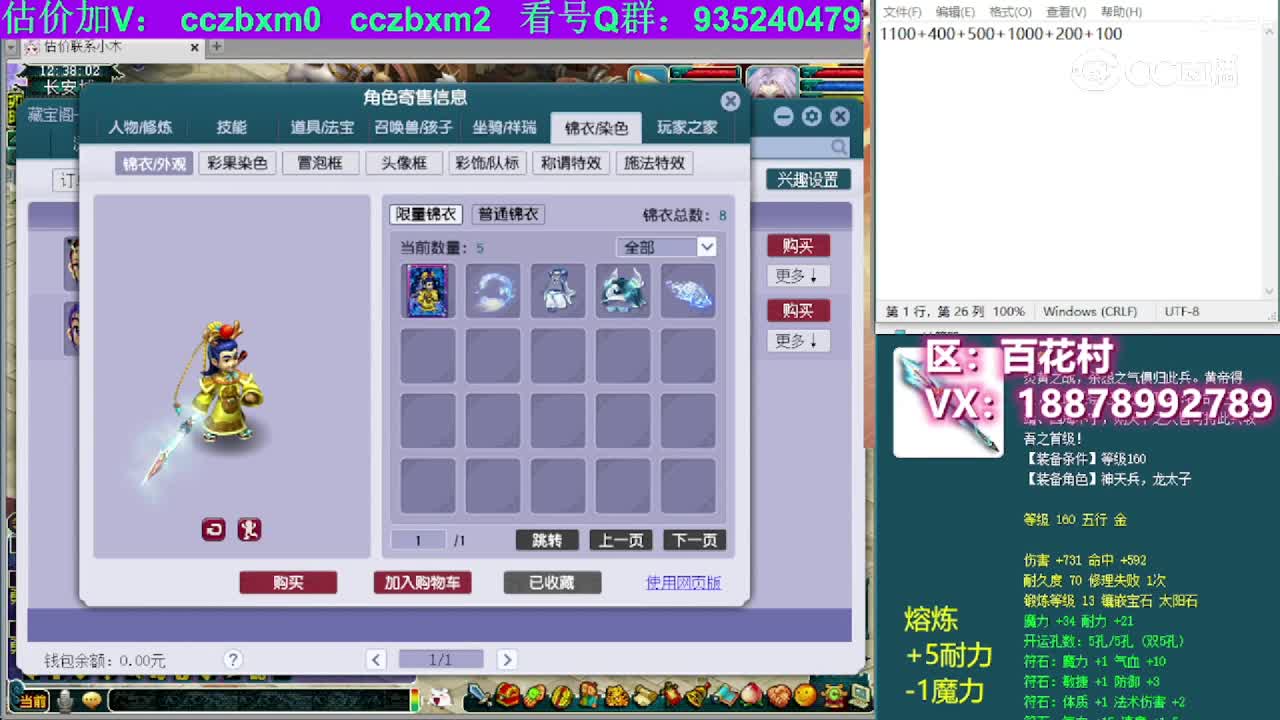Toggle to 普通锦衣 filter

click(508, 214)
